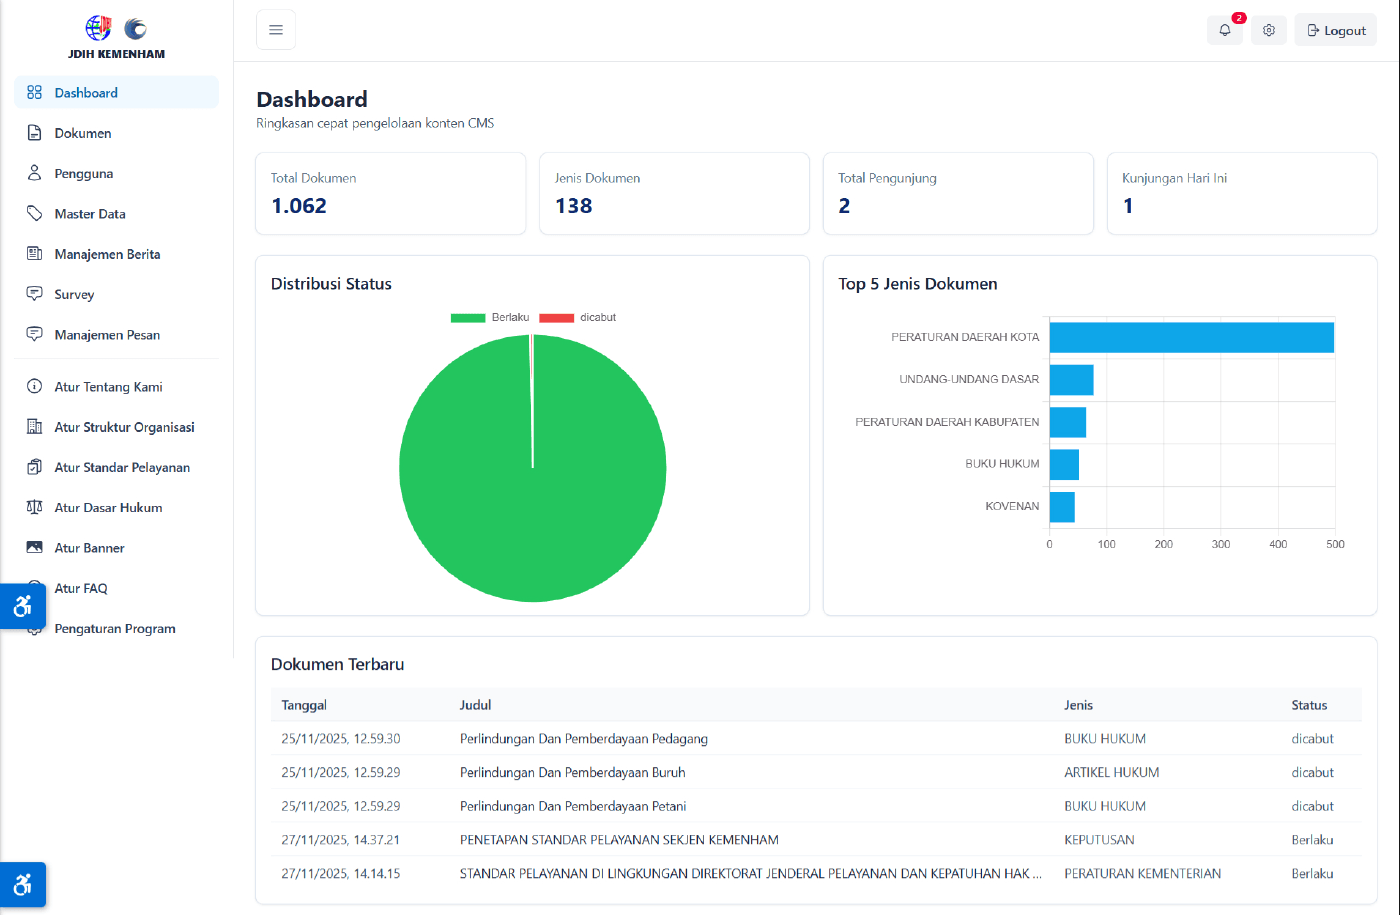Image resolution: width=1400 pixels, height=915 pixels.
Task: Click the Dashboard grid icon in sidebar
Action: click(x=34, y=92)
